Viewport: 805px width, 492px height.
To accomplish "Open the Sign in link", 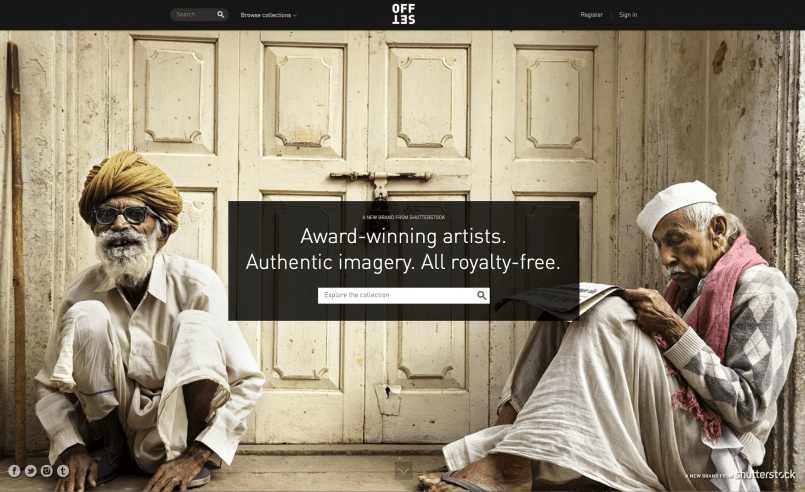I will 628,15.
